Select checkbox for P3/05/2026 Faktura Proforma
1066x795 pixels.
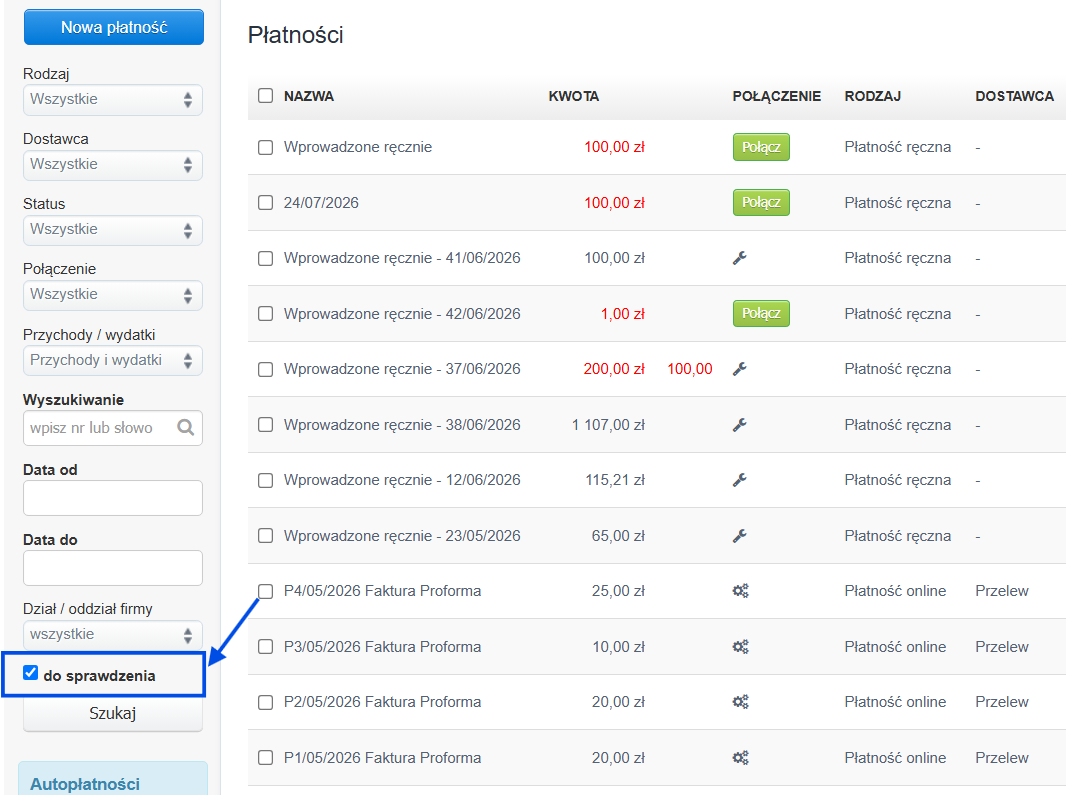click(x=266, y=647)
